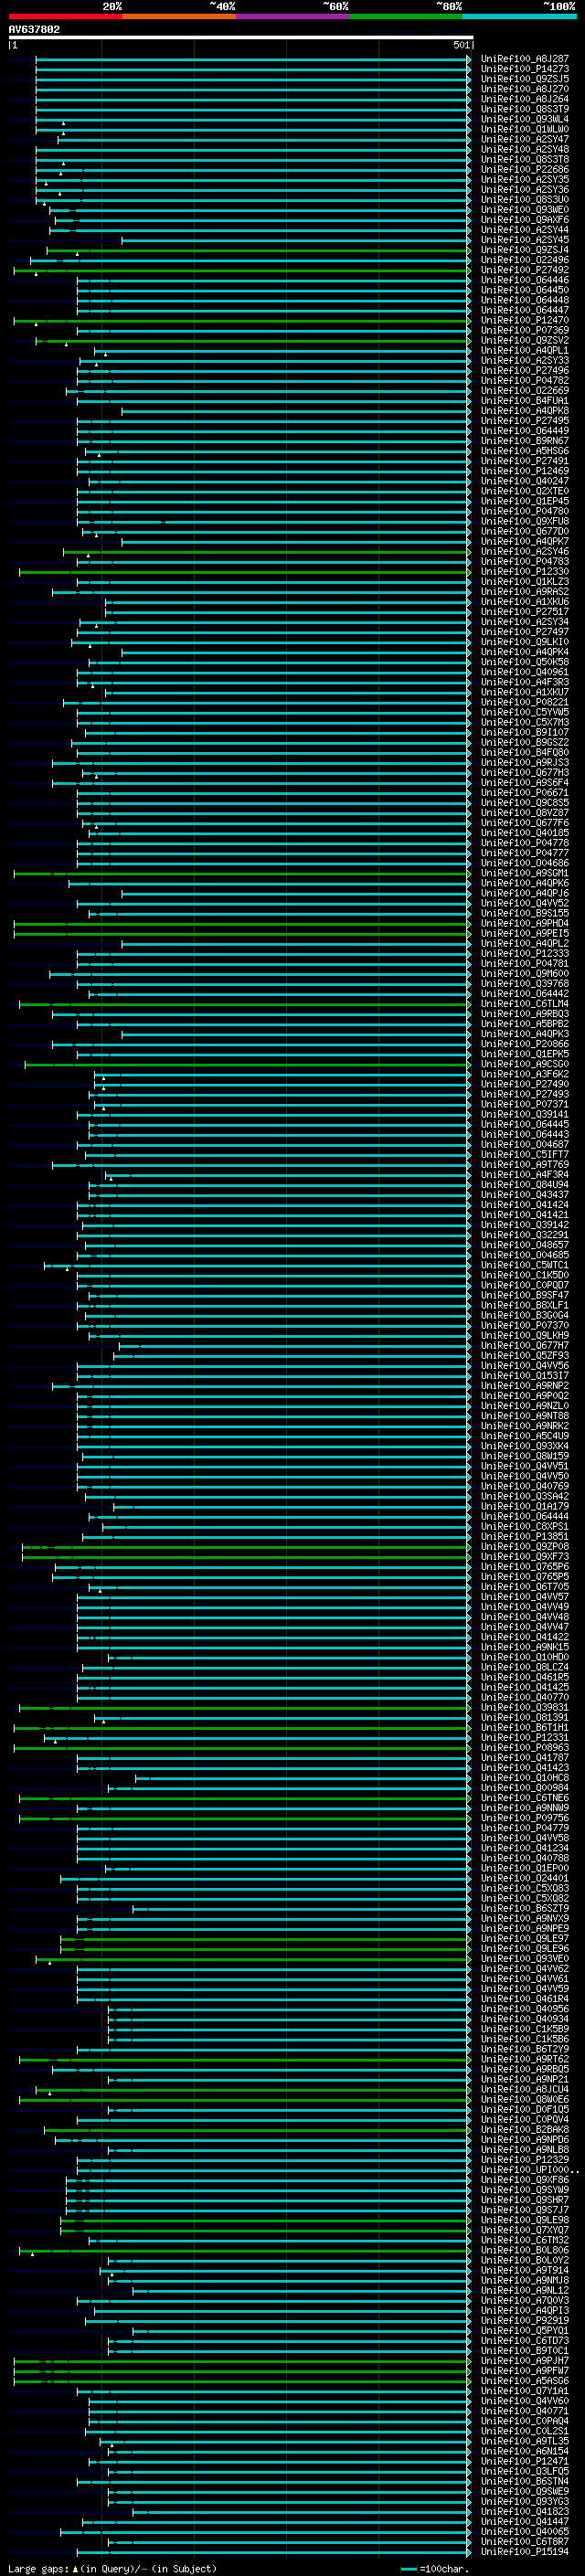Select the UniRef100_Q32291 label
Viewport: 585px width, 2576px height.
(x=525, y=1235)
